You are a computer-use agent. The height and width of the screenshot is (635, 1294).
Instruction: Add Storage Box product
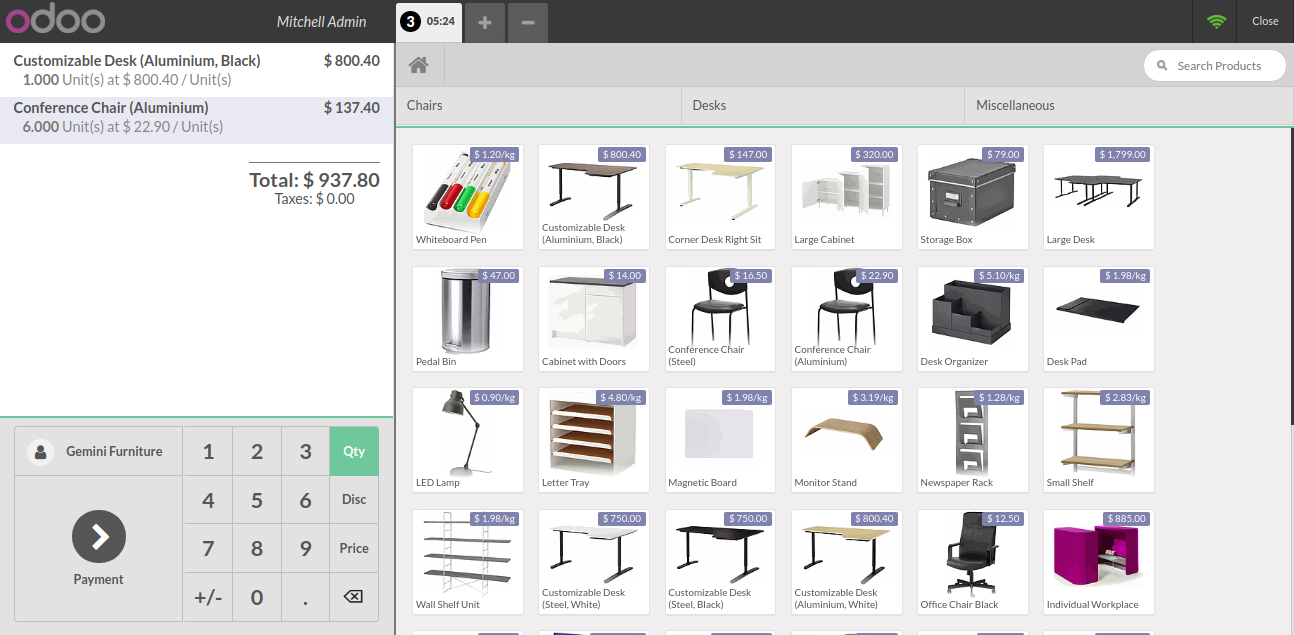click(x=973, y=197)
